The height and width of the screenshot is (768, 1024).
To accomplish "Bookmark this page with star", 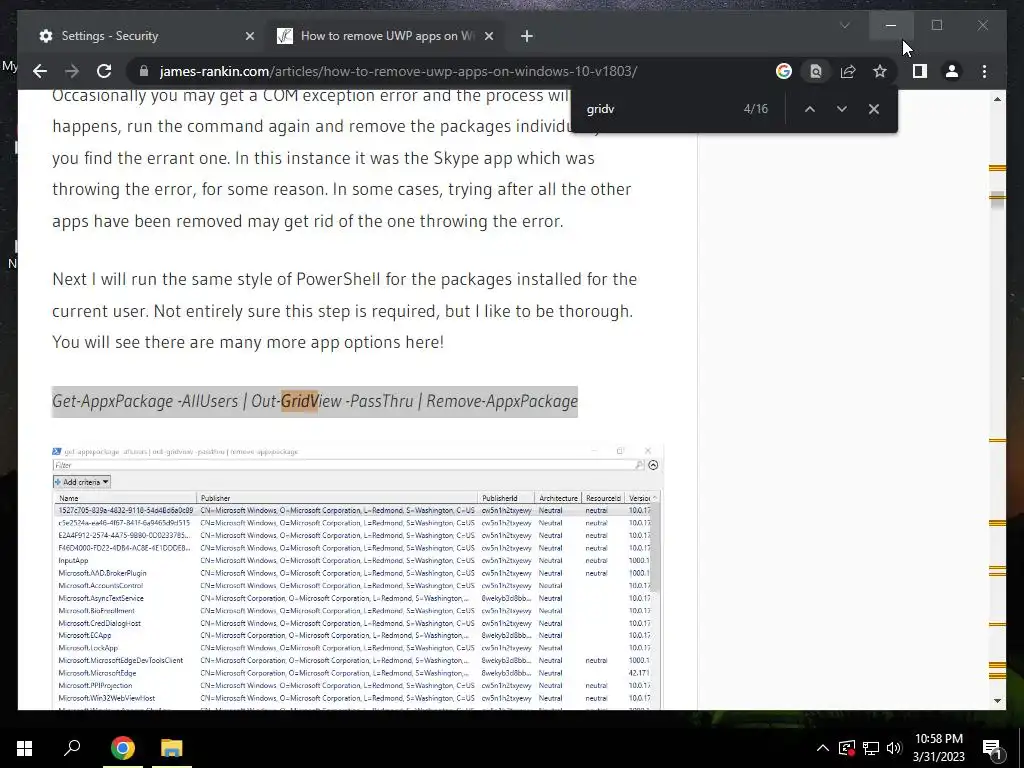I will tap(880, 71).
